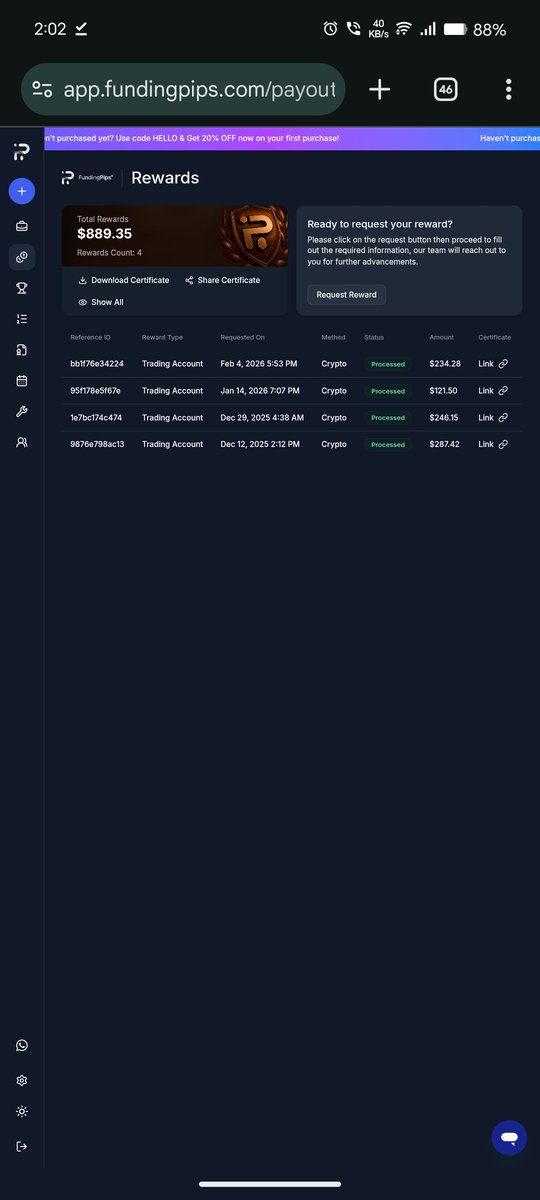This screenshot has height=1200, width=540.
Task: Tap the address bar URL app.fundingpips.com
Action: click(x=198, y=90)
